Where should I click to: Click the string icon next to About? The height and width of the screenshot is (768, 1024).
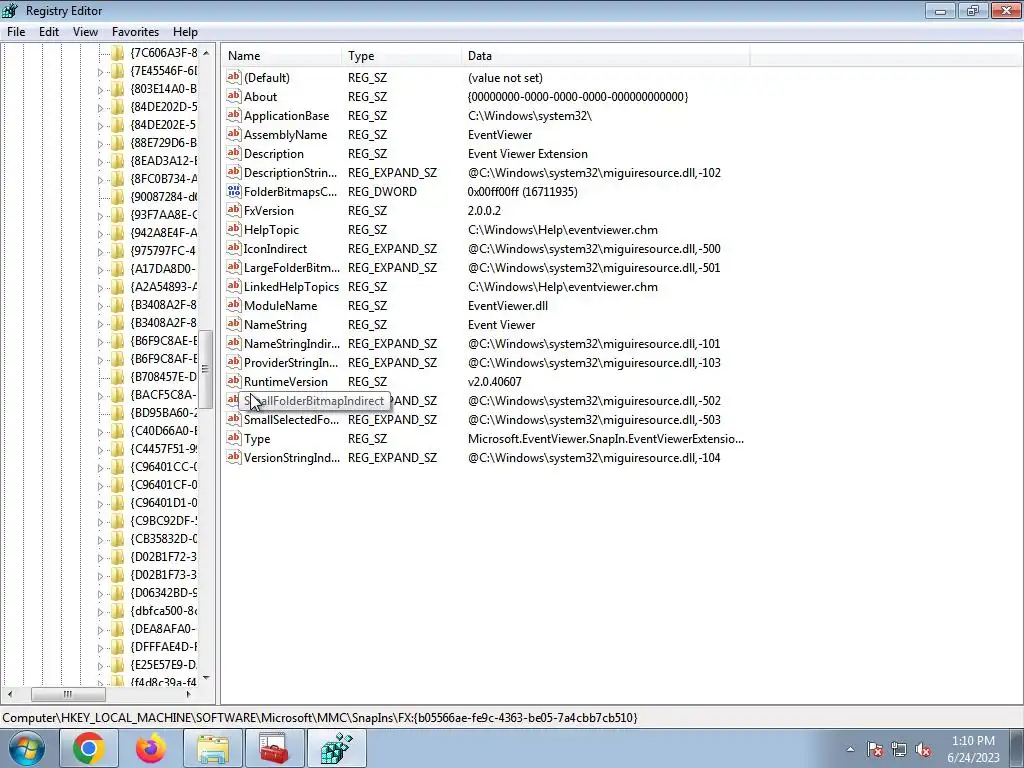234,96
